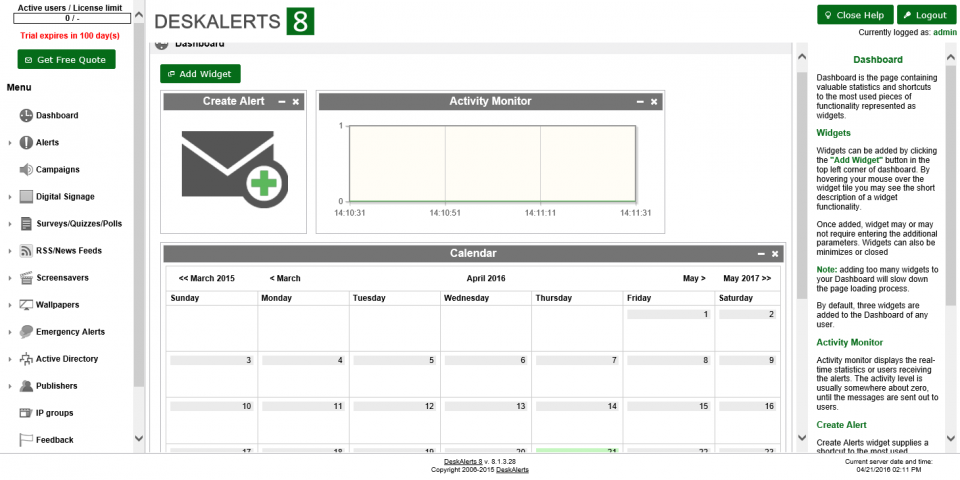
Task: Close the Activity Monitor widget
Action: pos(654,102)
